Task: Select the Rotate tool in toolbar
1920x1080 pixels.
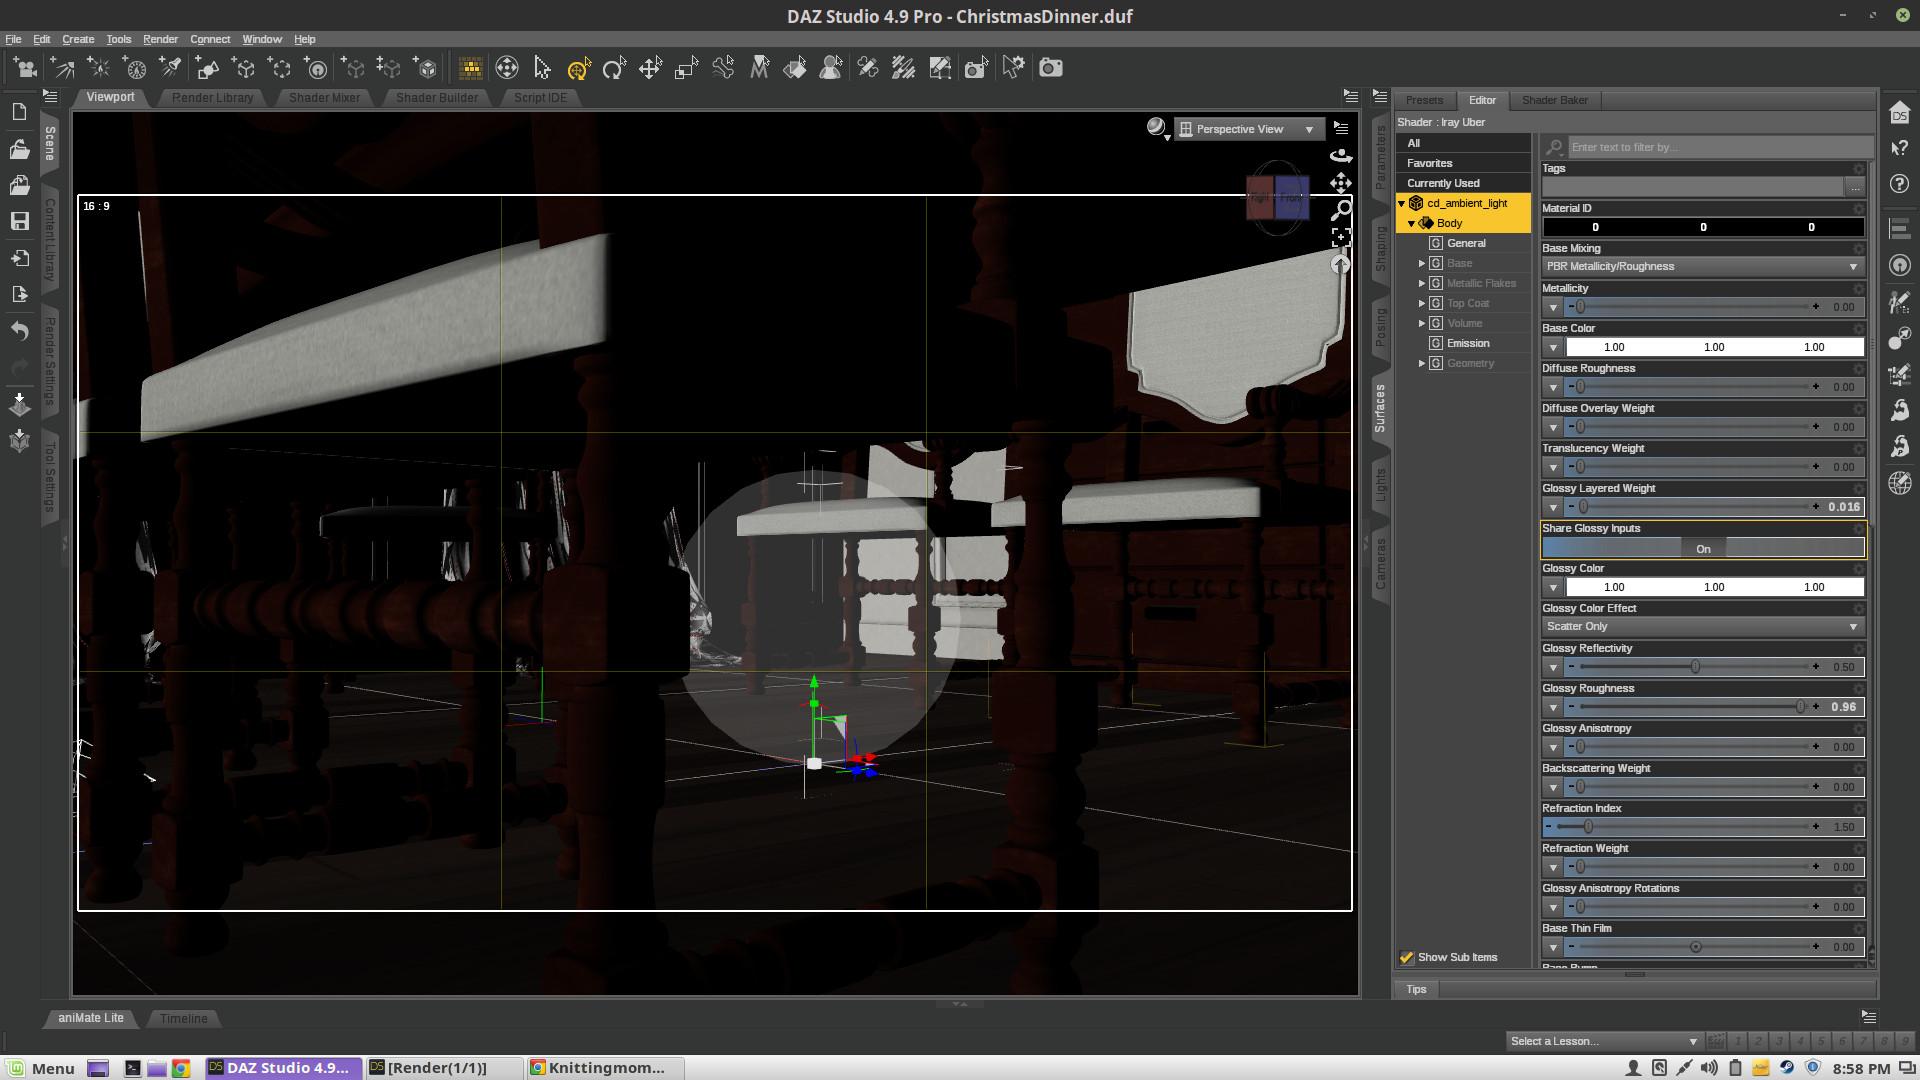Action: (x=614, y=68)
